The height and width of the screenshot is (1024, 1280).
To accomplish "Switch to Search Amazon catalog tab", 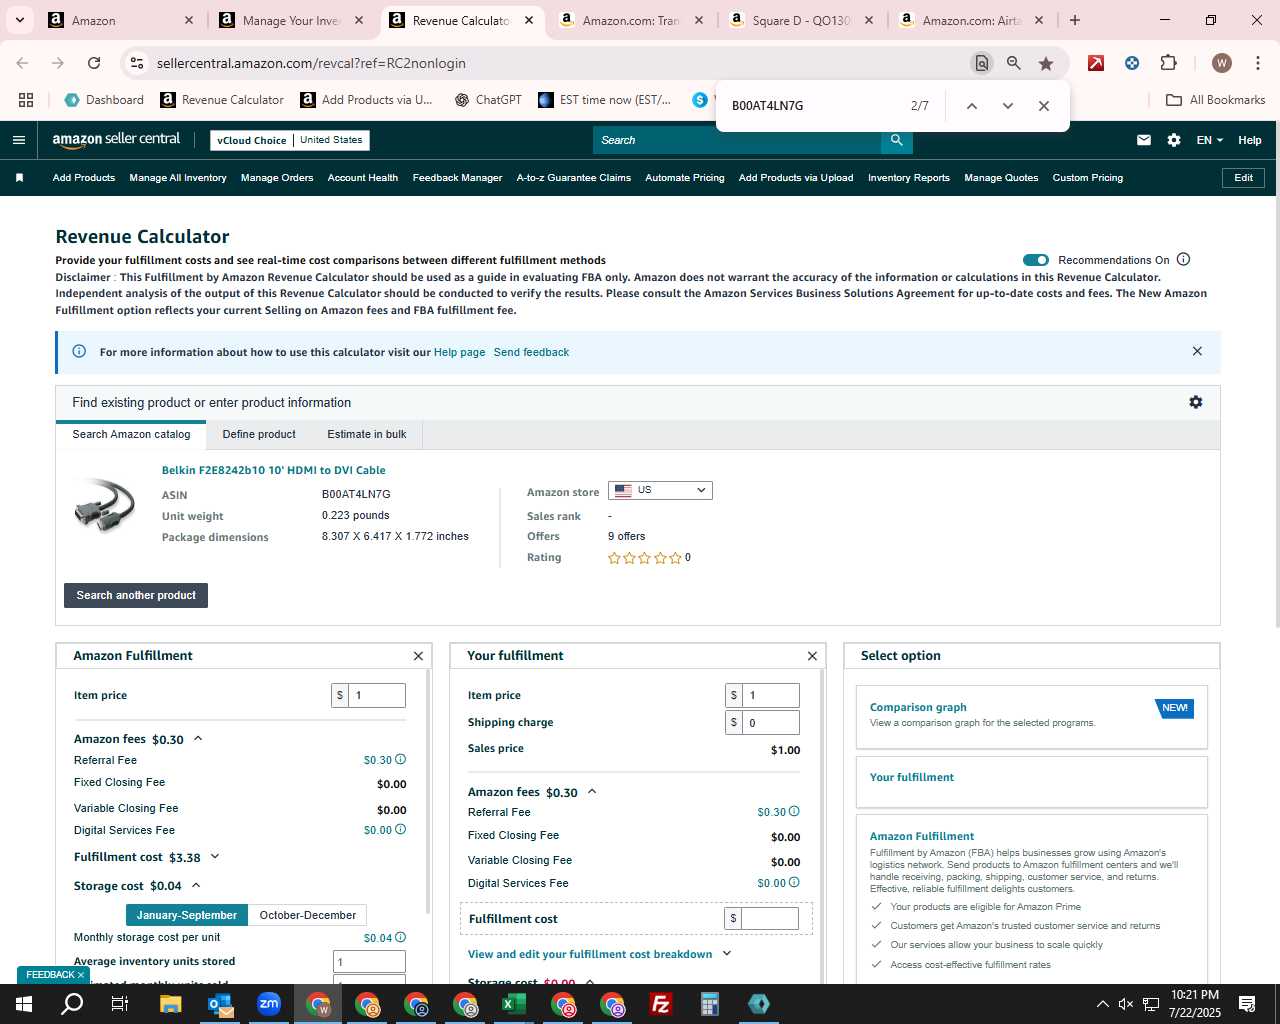I will point(131,434).
